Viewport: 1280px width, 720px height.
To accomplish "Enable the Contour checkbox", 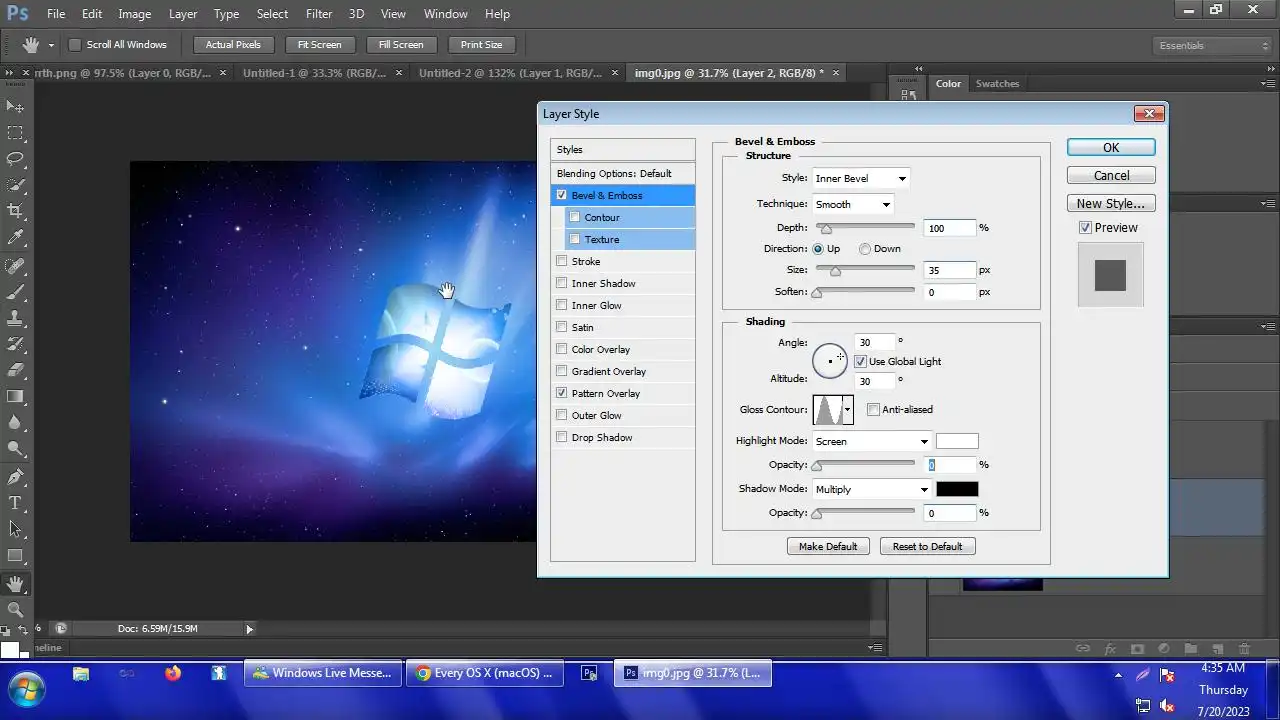I will point(574,217).
